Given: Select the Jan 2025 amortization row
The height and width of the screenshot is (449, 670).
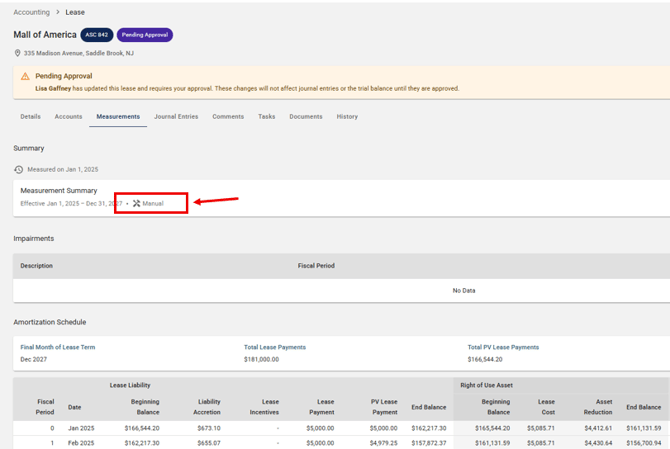Looking at the screenshot, I should pos(80,428).
